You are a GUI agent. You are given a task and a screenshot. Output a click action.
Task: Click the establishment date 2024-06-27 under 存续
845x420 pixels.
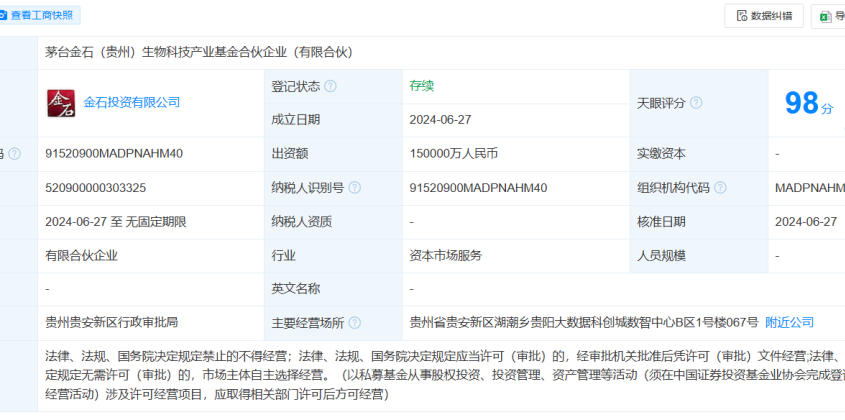[x=440, y=120]
